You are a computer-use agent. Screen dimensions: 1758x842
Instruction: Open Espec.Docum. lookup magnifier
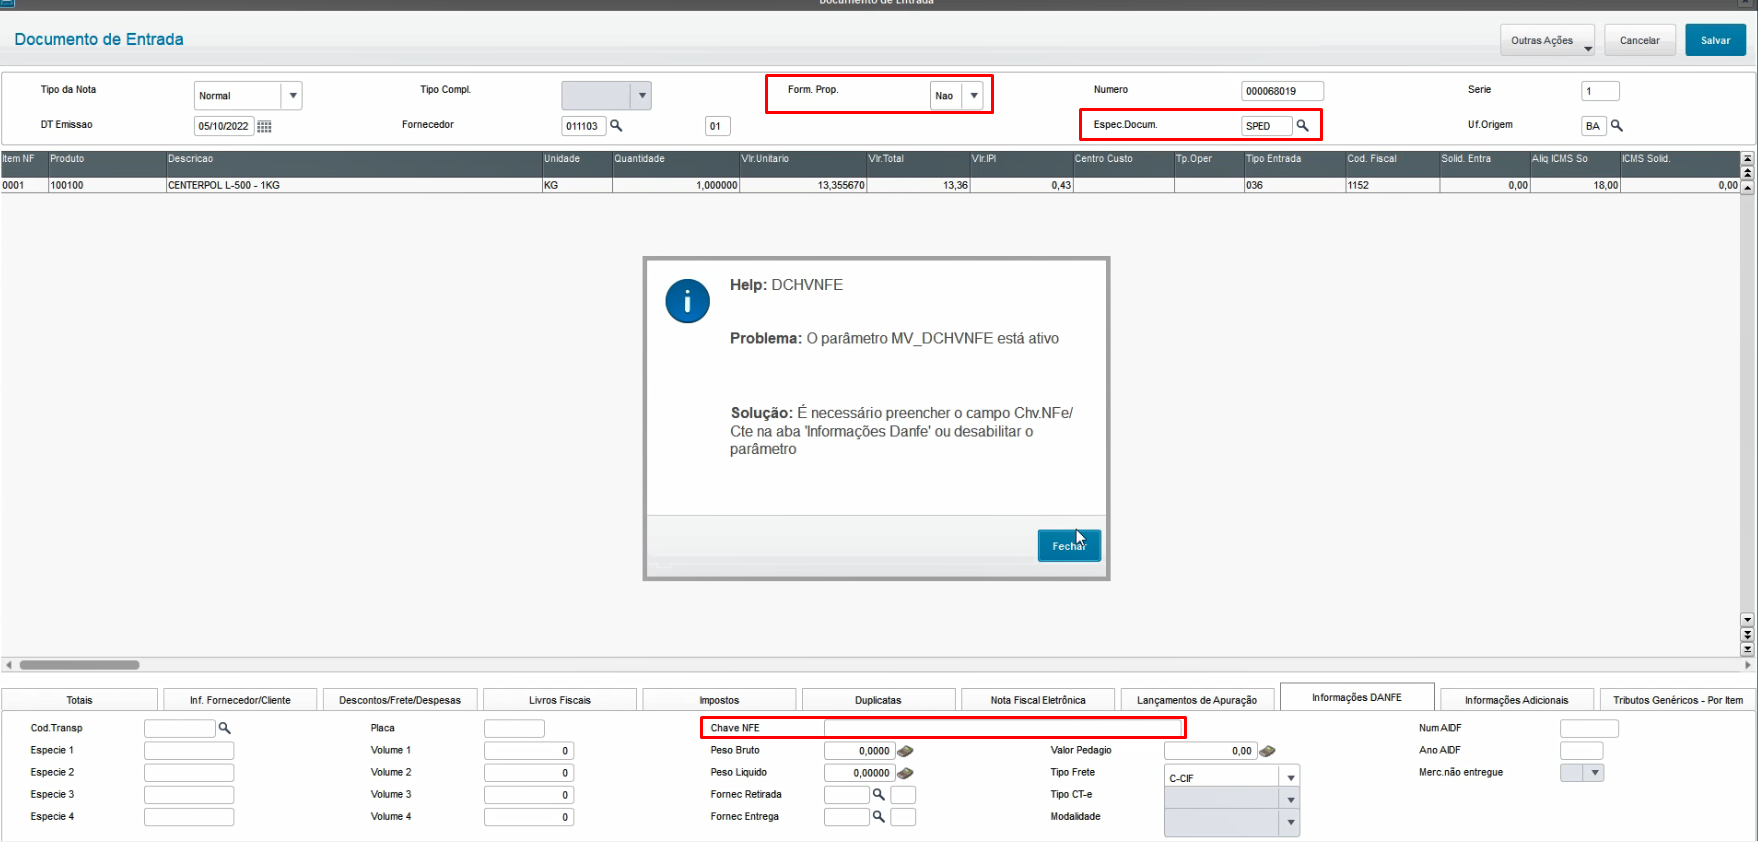(x=1302, y=126)
